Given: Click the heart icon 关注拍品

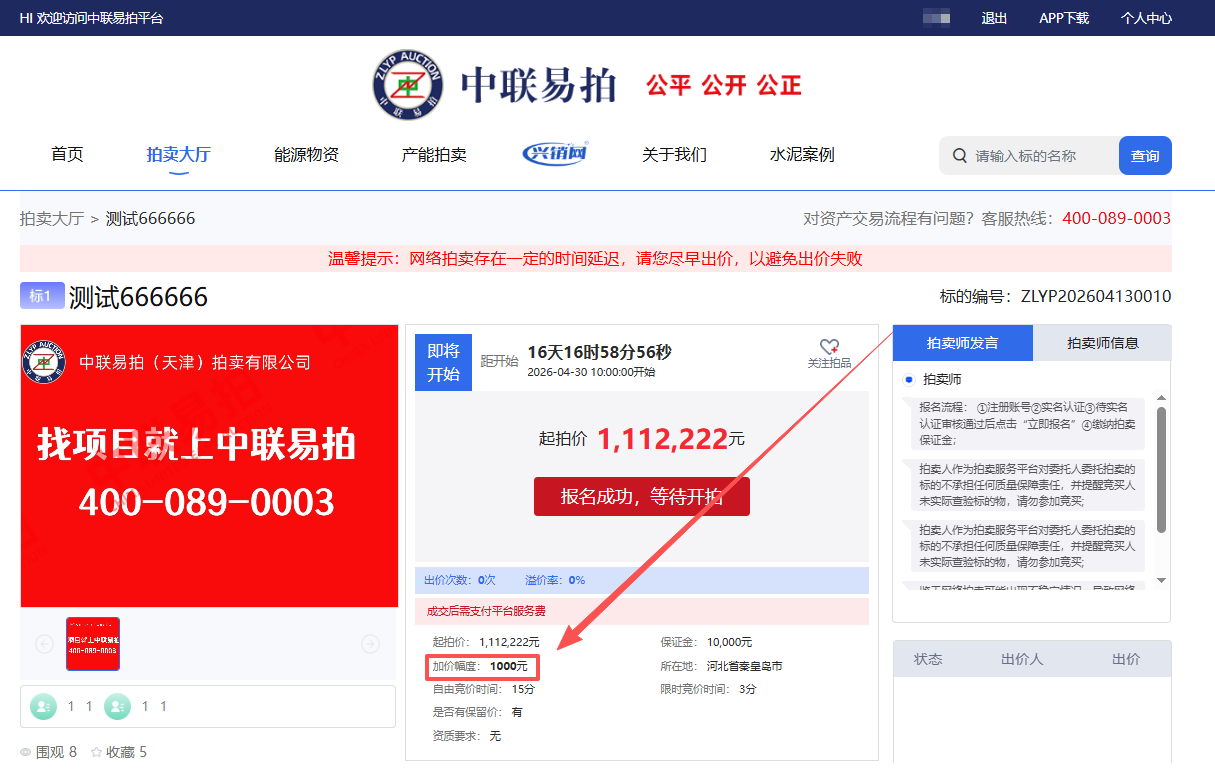Looking at the screenshot, I should pyautogui.click(x=829, y=346).
